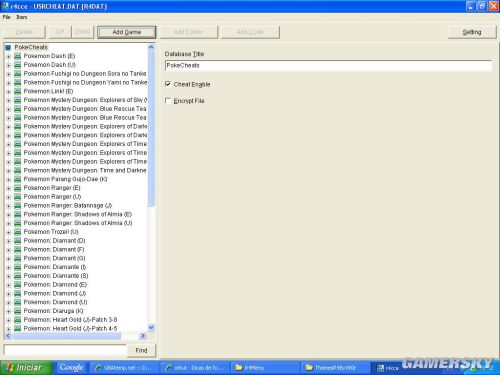Toggle the Cheat Enable checkbox
The image size is (500, 375).
coord(168,84)
